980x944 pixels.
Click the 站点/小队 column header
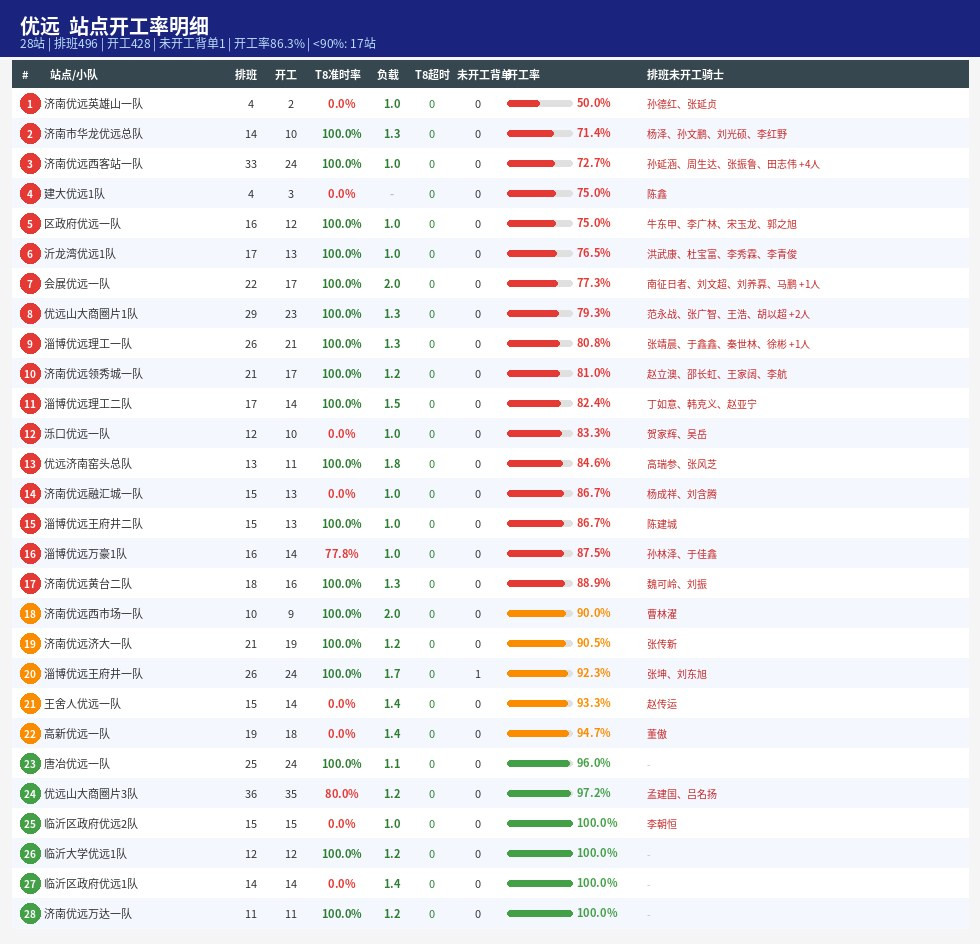coord(74,74)
